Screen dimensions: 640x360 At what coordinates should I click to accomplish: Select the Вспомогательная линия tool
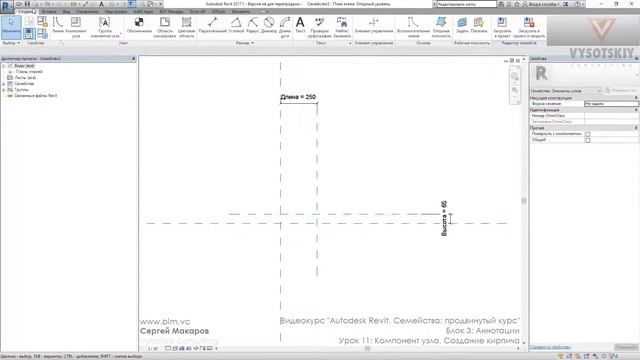coord(413,27)
